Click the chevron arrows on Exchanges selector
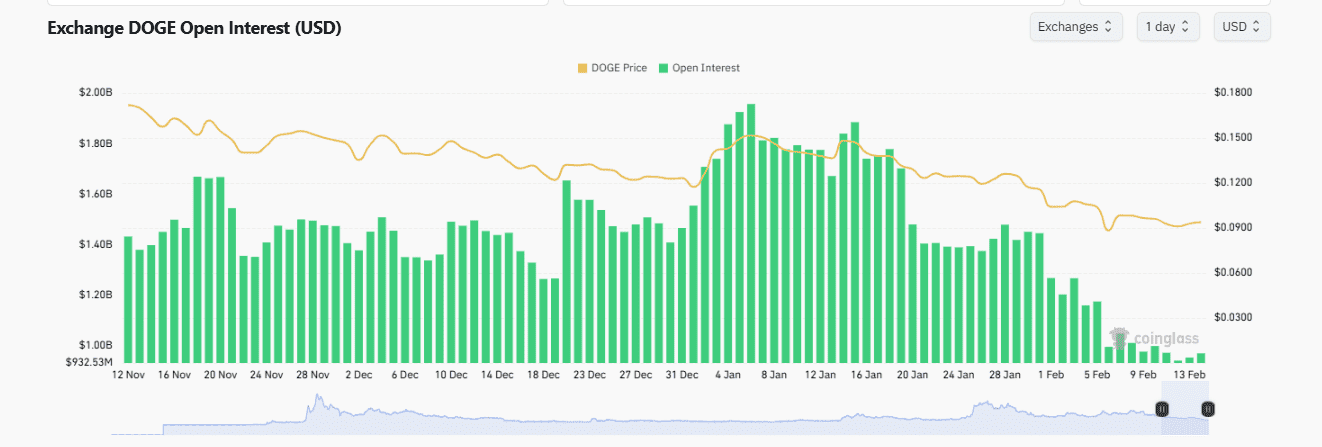1322x447 pixels. [x=1107, y=27]
